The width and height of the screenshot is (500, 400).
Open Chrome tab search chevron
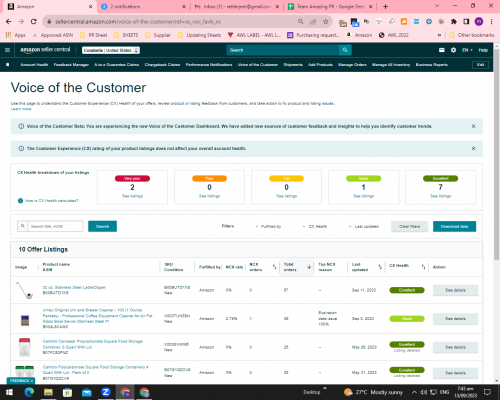coord(437,6)
